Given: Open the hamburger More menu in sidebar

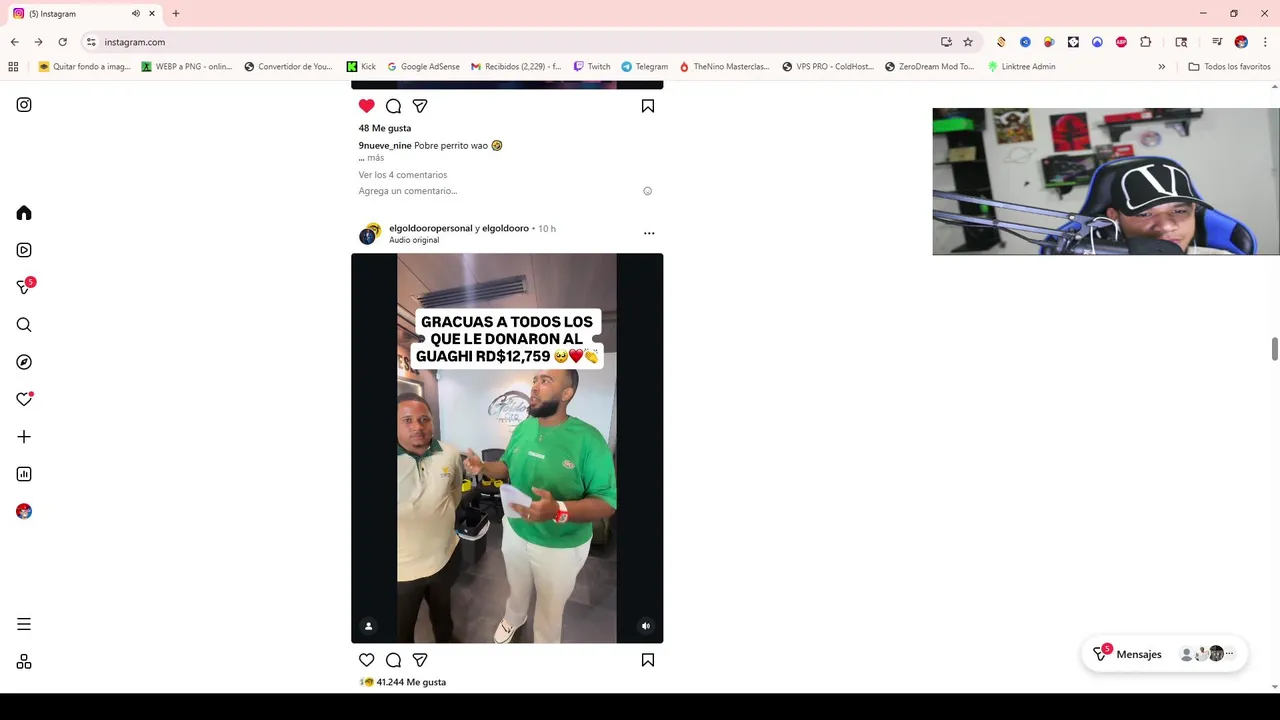Looking at the screenshot, I should [x=24, y=624].
